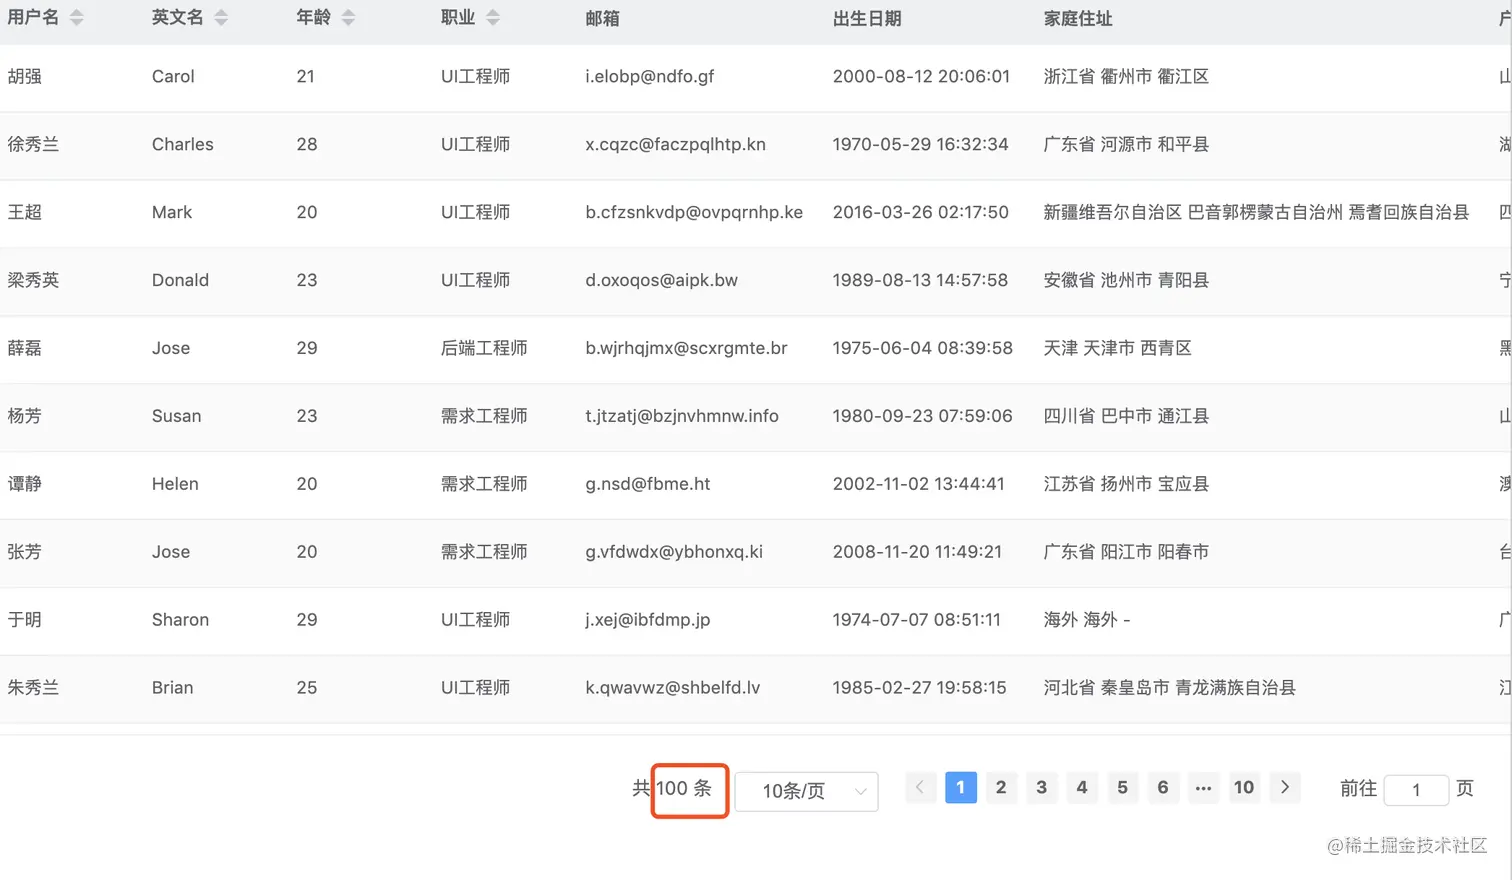
Task: Click email g.nsd@fbme.ht
Action: [647, 484]
